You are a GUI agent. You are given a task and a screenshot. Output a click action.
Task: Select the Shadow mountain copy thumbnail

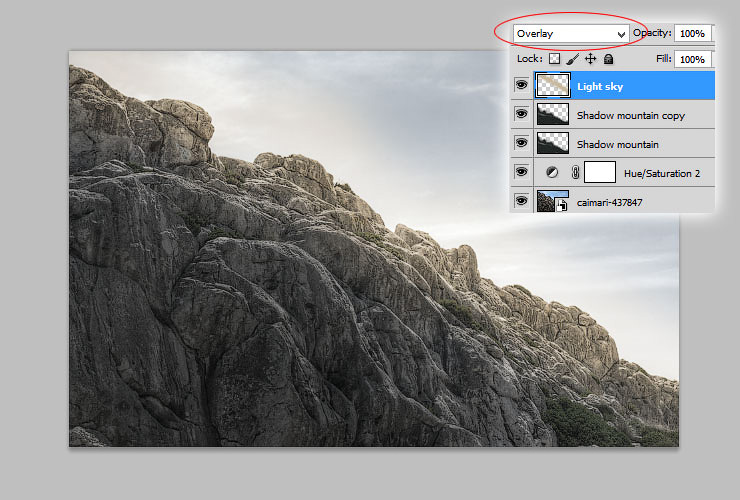point(553,114)
